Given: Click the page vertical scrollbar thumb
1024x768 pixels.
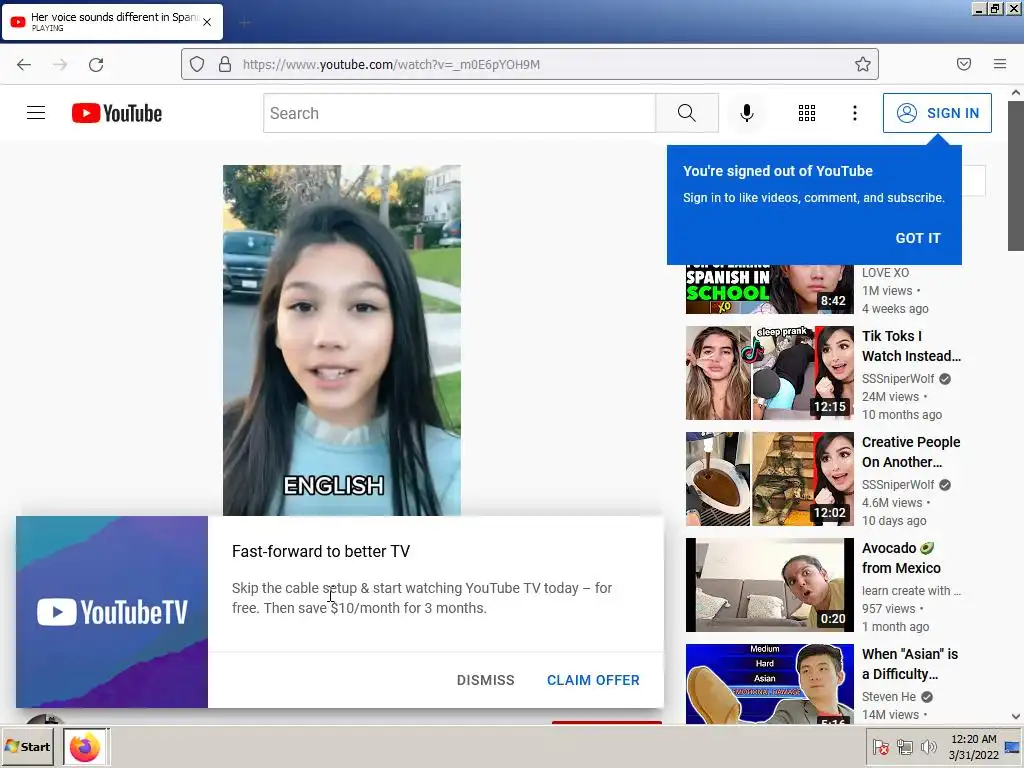Looking at the screenshot, I should [x=1016, y=176].
